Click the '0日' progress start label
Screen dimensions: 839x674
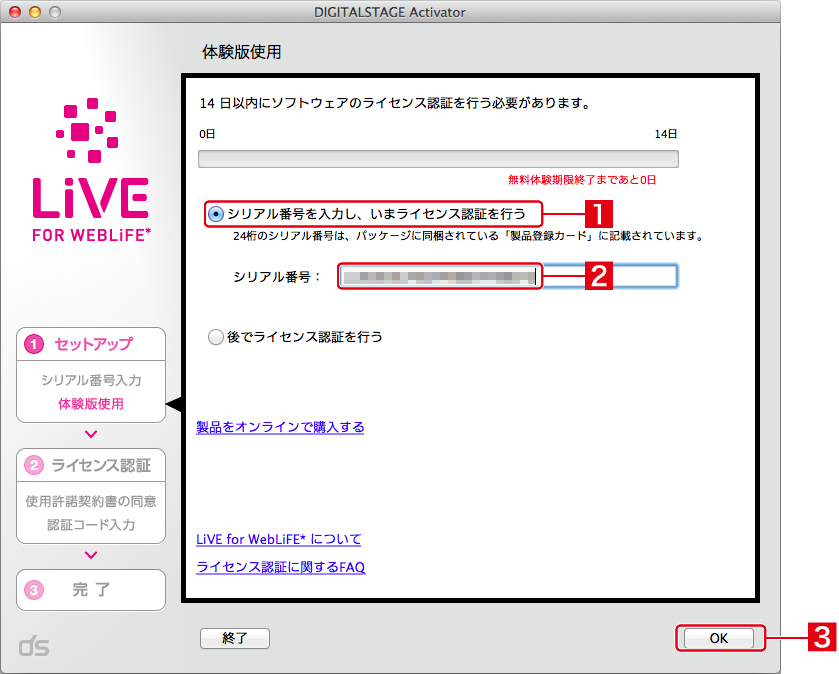[207, 134]
